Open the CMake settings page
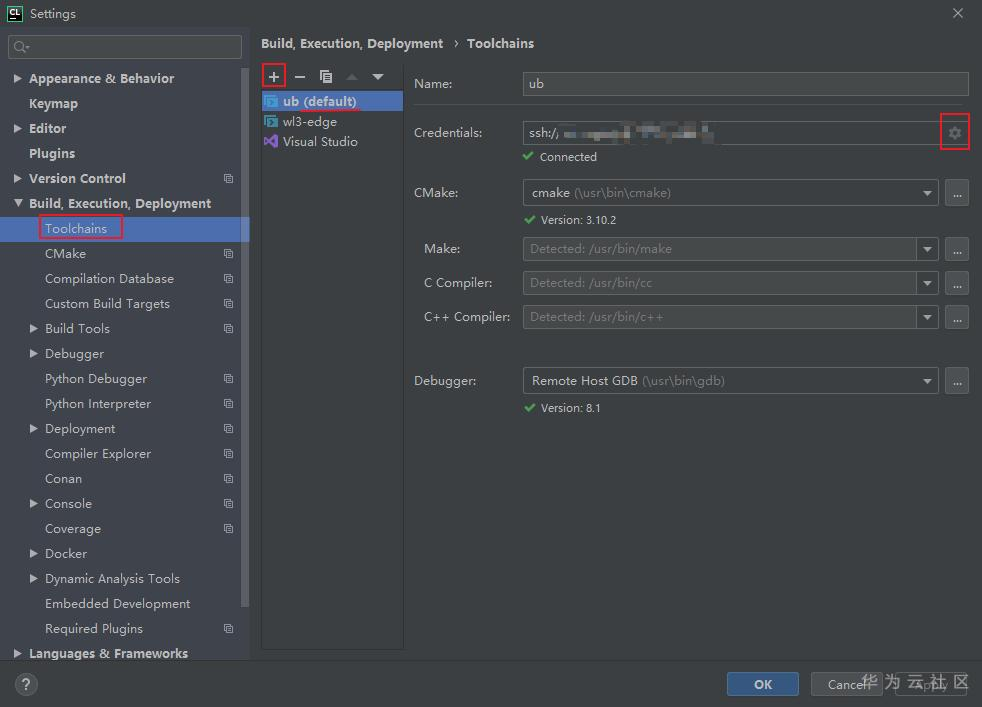 click(x=65, y=254)
